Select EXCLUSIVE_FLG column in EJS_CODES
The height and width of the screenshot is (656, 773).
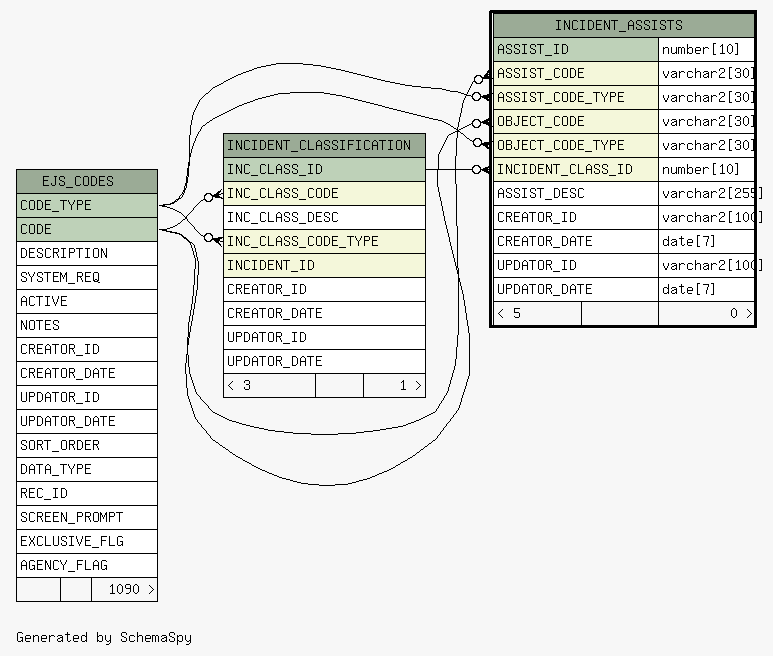pos(87,541)
